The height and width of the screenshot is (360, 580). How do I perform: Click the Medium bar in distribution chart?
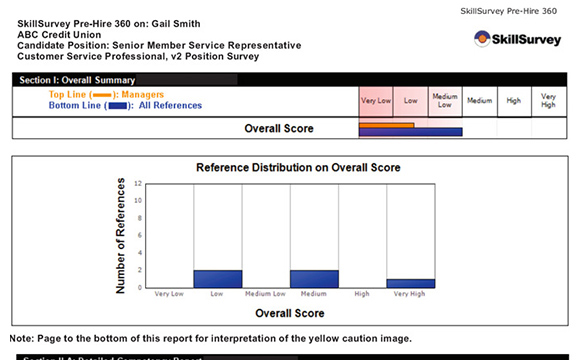point(314,279)
